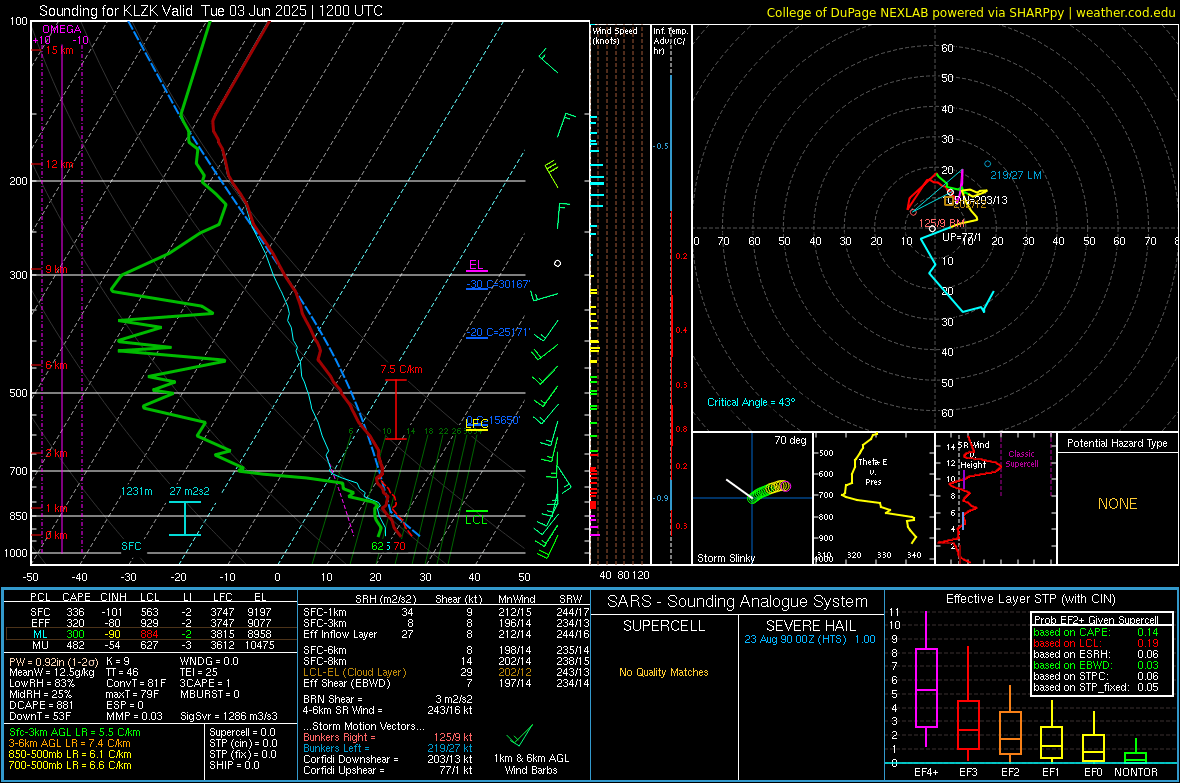
Task: Click the 'Wind Speed (knots)' panel header
Action: point(615,35)
